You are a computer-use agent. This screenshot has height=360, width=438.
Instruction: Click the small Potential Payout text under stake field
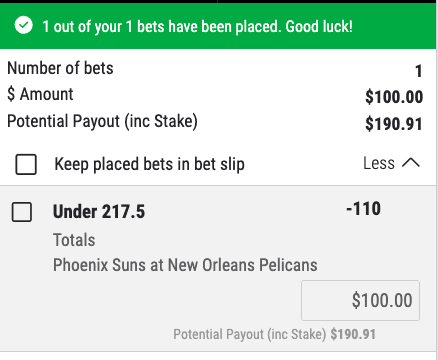[250, 334]
